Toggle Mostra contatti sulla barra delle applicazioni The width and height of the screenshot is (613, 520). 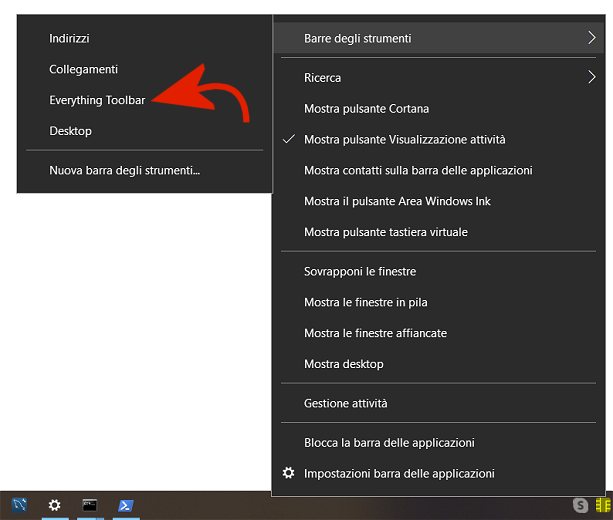tap(438, 170)
